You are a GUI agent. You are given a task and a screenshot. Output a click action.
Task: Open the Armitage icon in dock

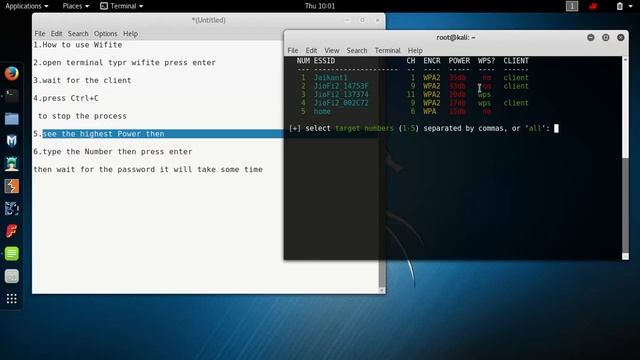click(x=11, y=164)
